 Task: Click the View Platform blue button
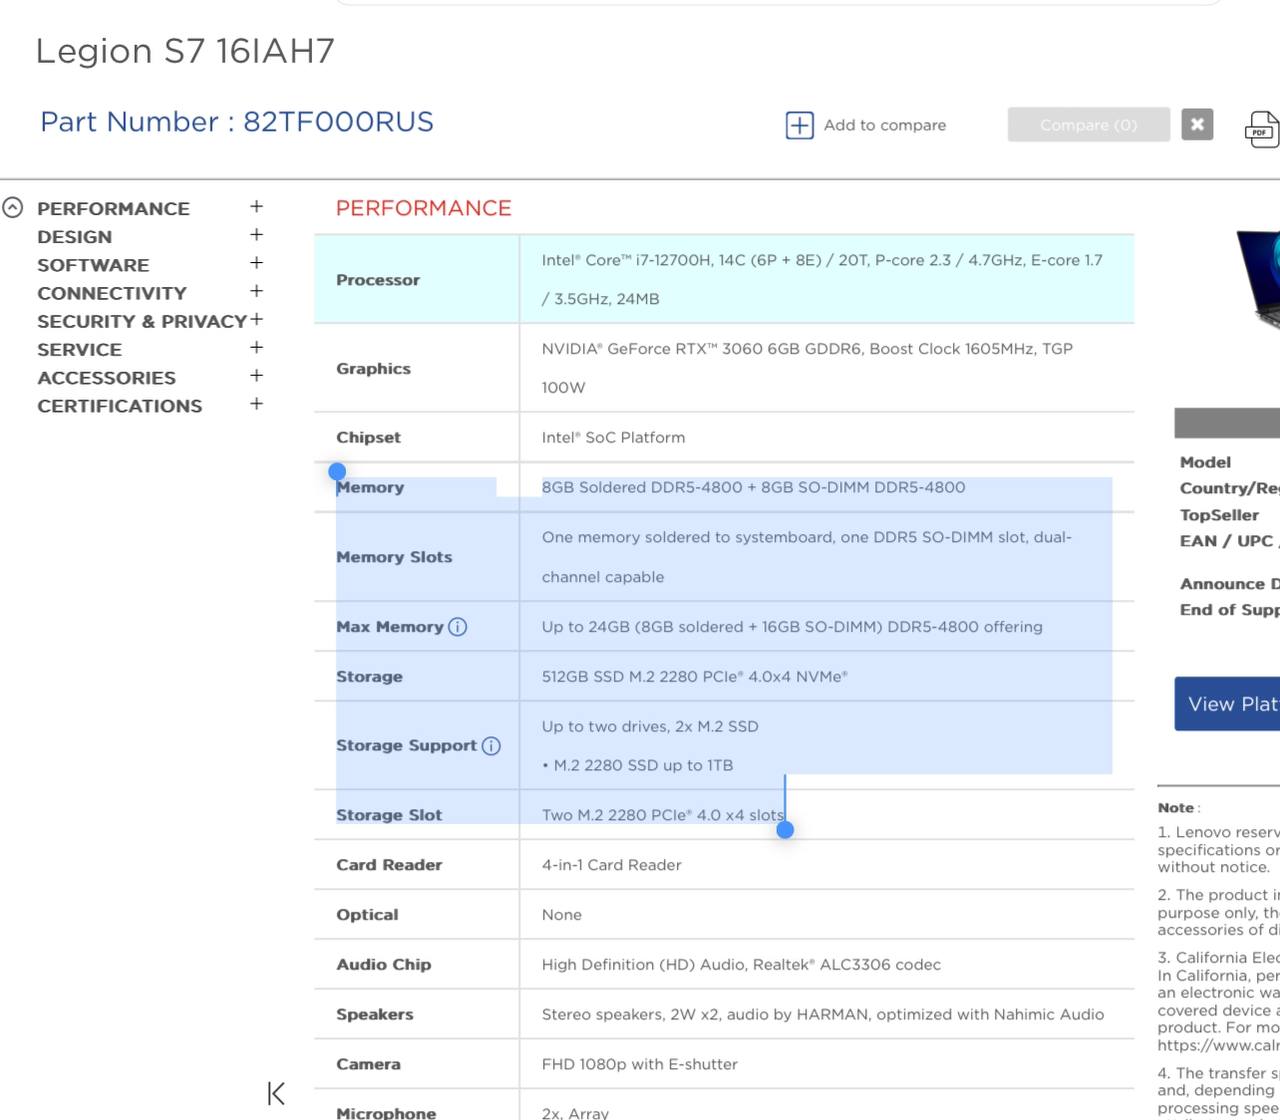click(1227, 704)
